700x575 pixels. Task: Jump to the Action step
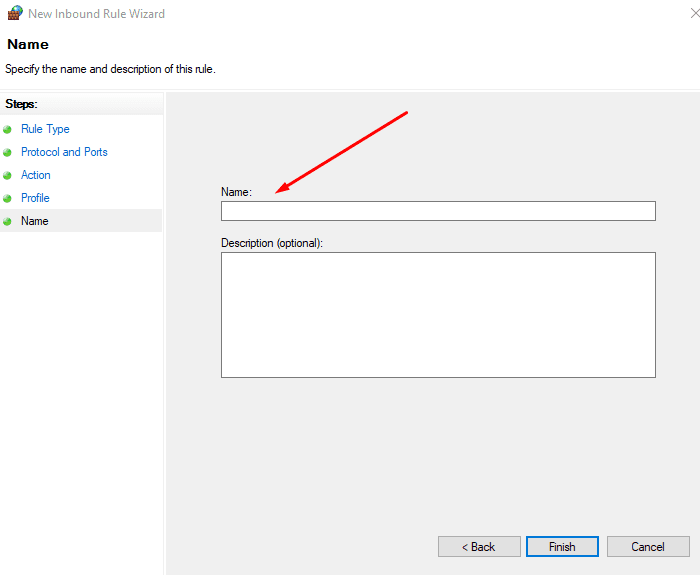coord(36,175)
